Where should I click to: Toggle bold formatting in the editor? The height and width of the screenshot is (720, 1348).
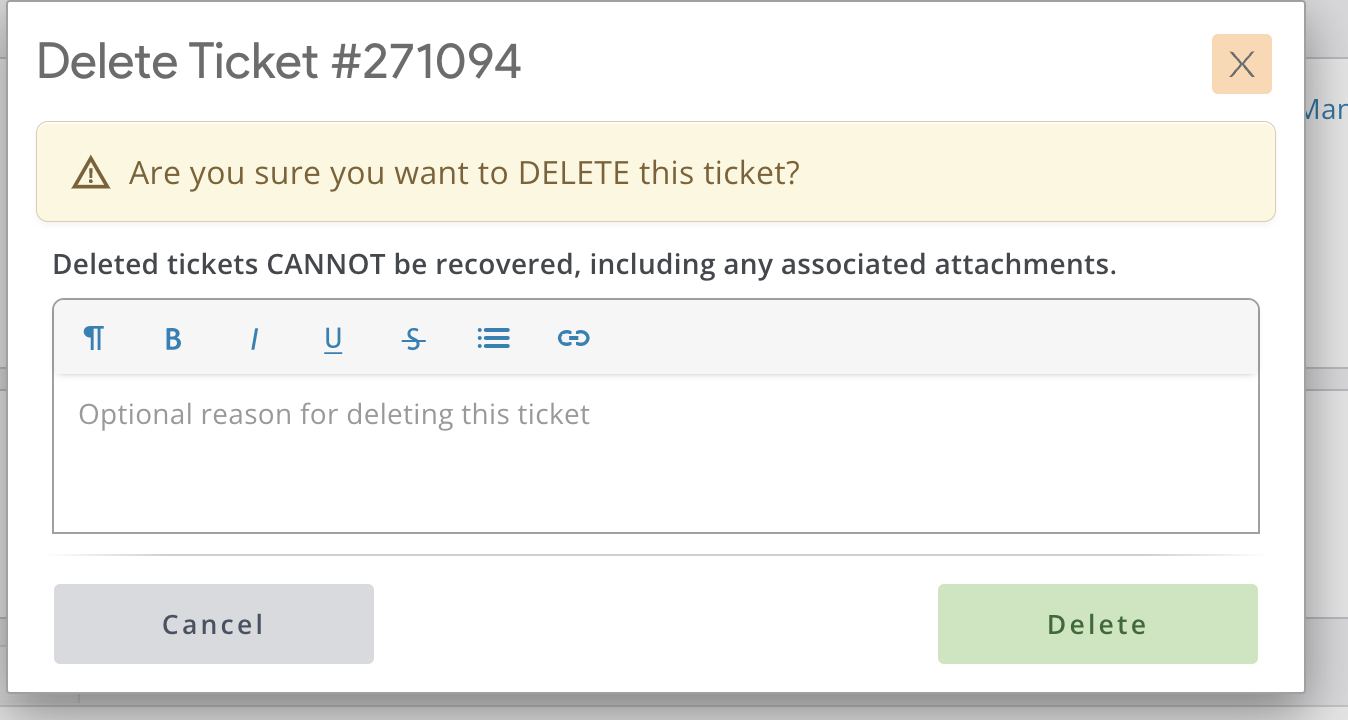coord(173,339)
